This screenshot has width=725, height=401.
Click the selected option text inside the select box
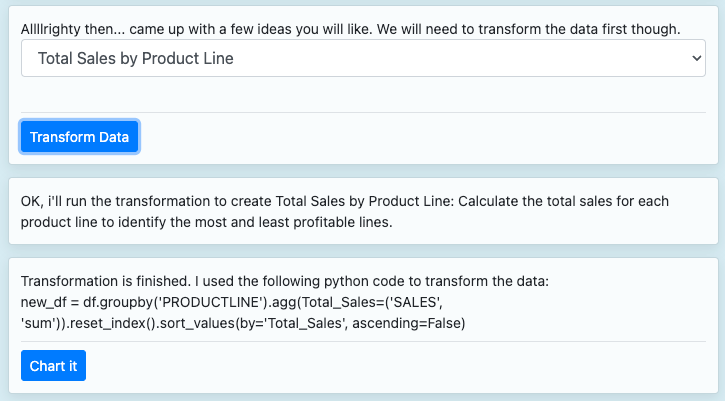[135, 58]
